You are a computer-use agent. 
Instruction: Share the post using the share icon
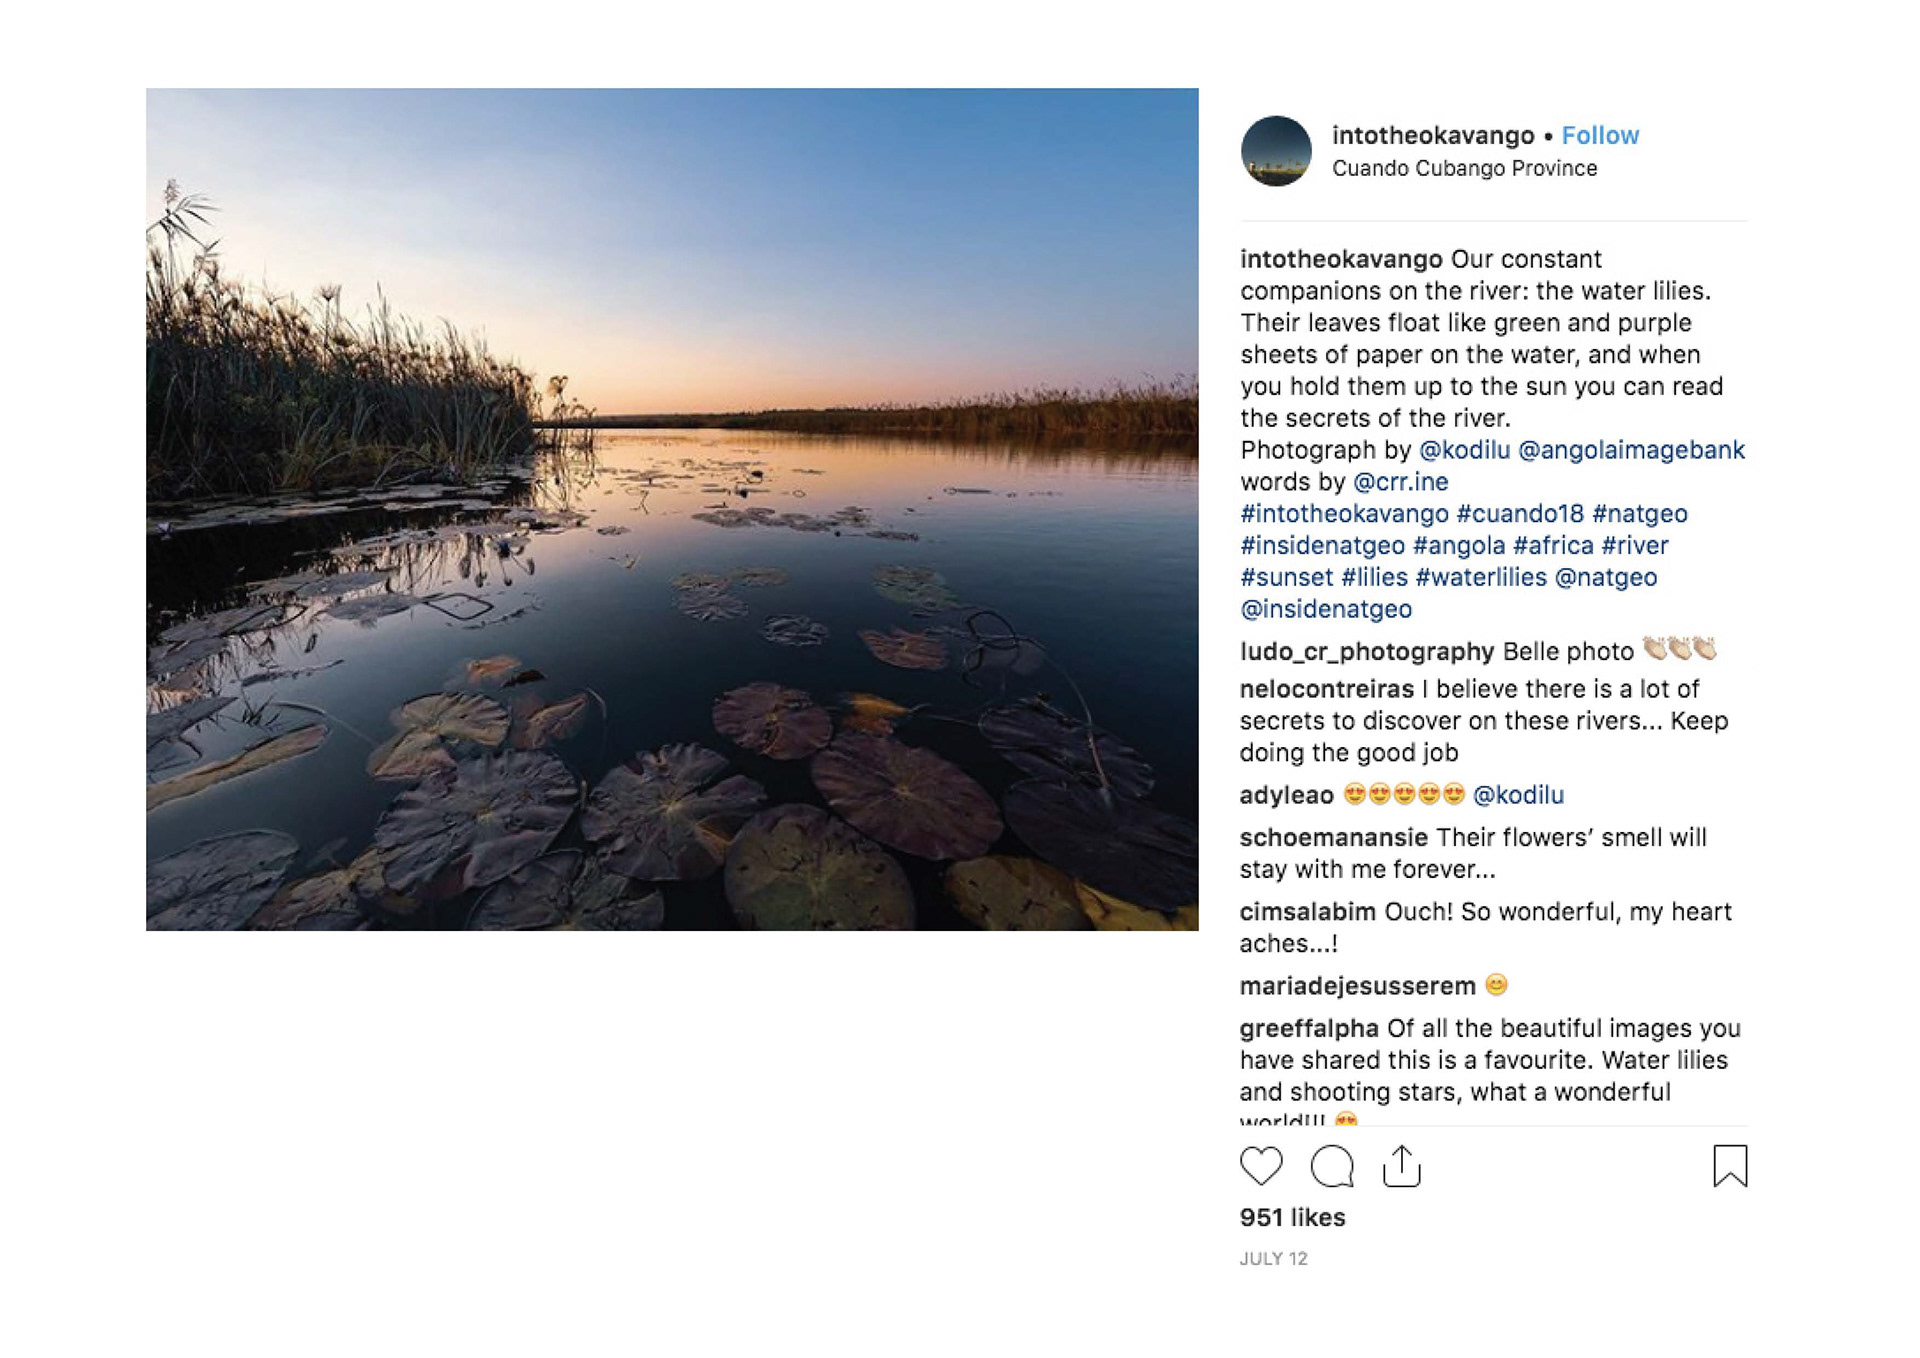pos(1401,1166)
